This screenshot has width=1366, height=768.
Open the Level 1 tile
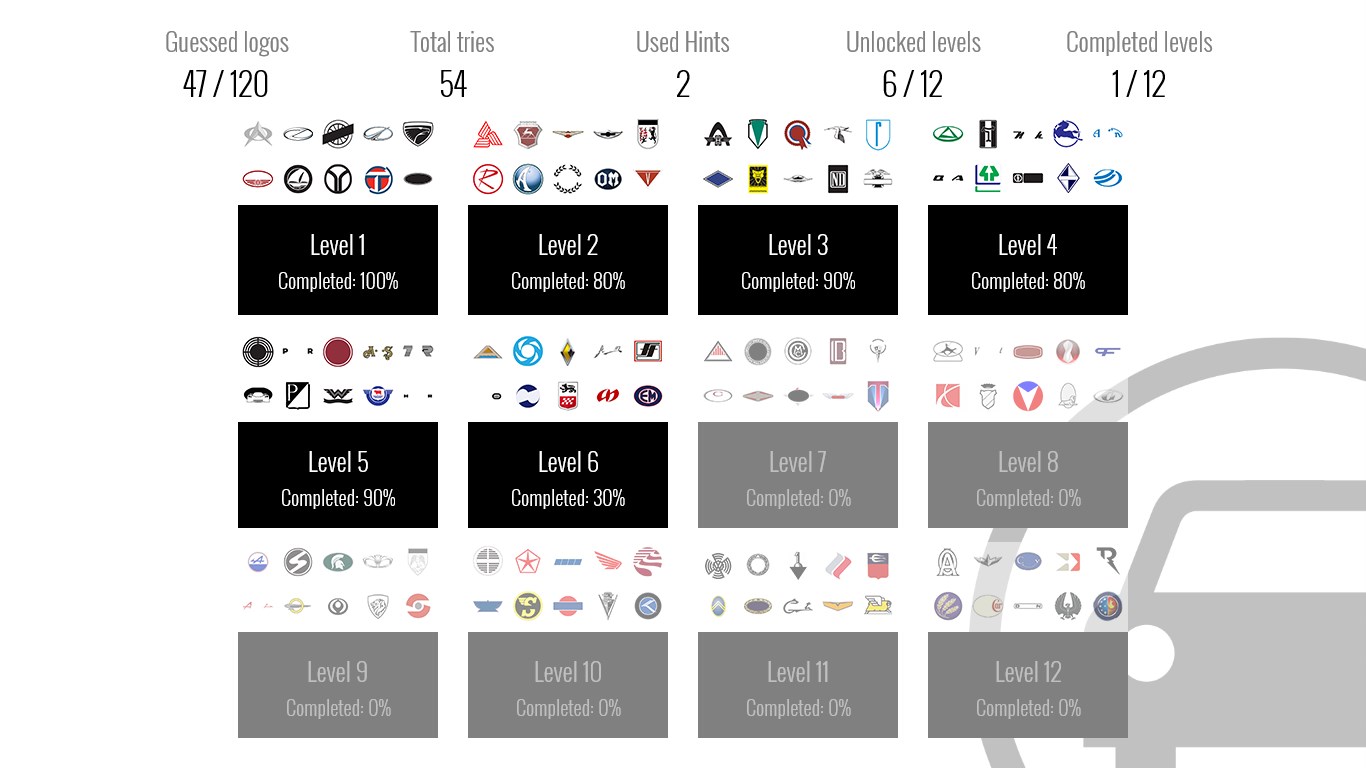coord(338,260)
